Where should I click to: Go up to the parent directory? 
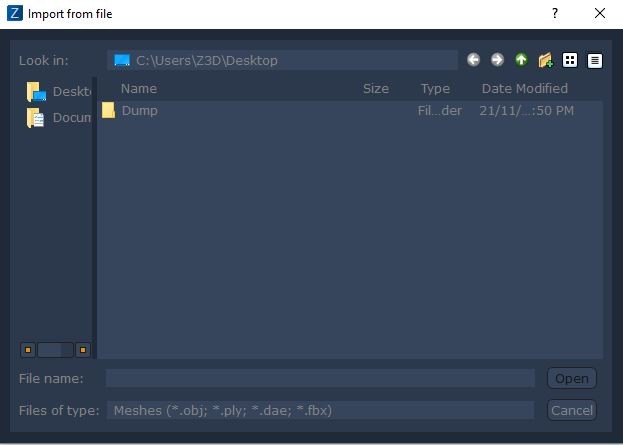(x=521, y=60)
